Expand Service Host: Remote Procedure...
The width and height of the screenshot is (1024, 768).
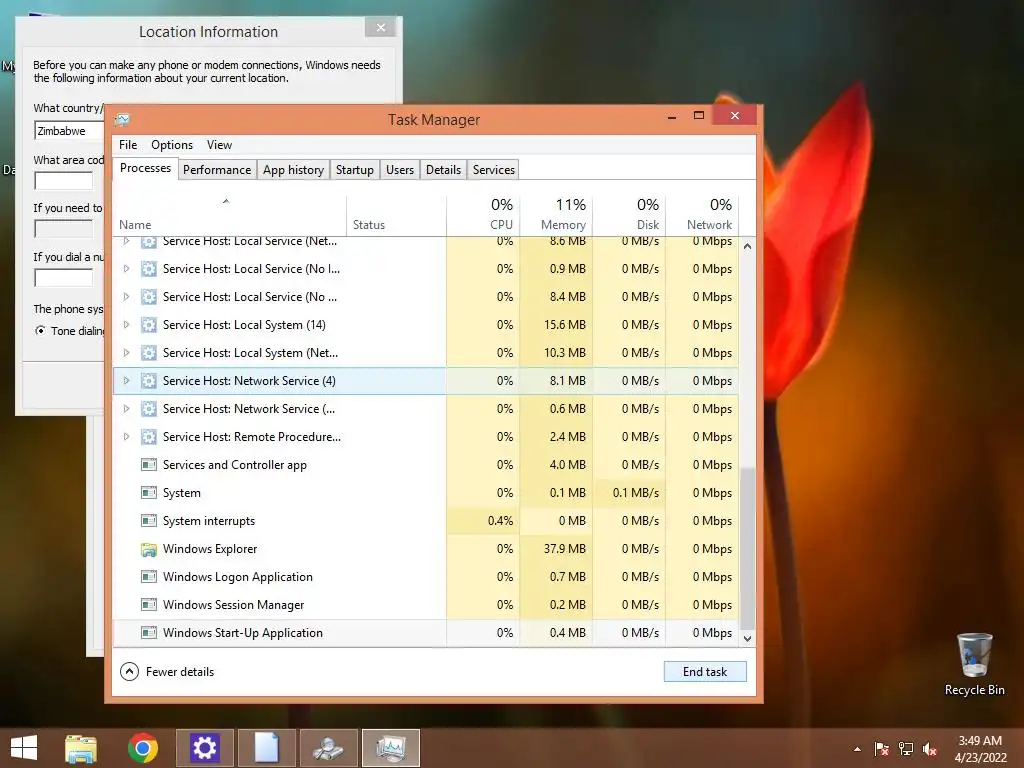[127, 437]
